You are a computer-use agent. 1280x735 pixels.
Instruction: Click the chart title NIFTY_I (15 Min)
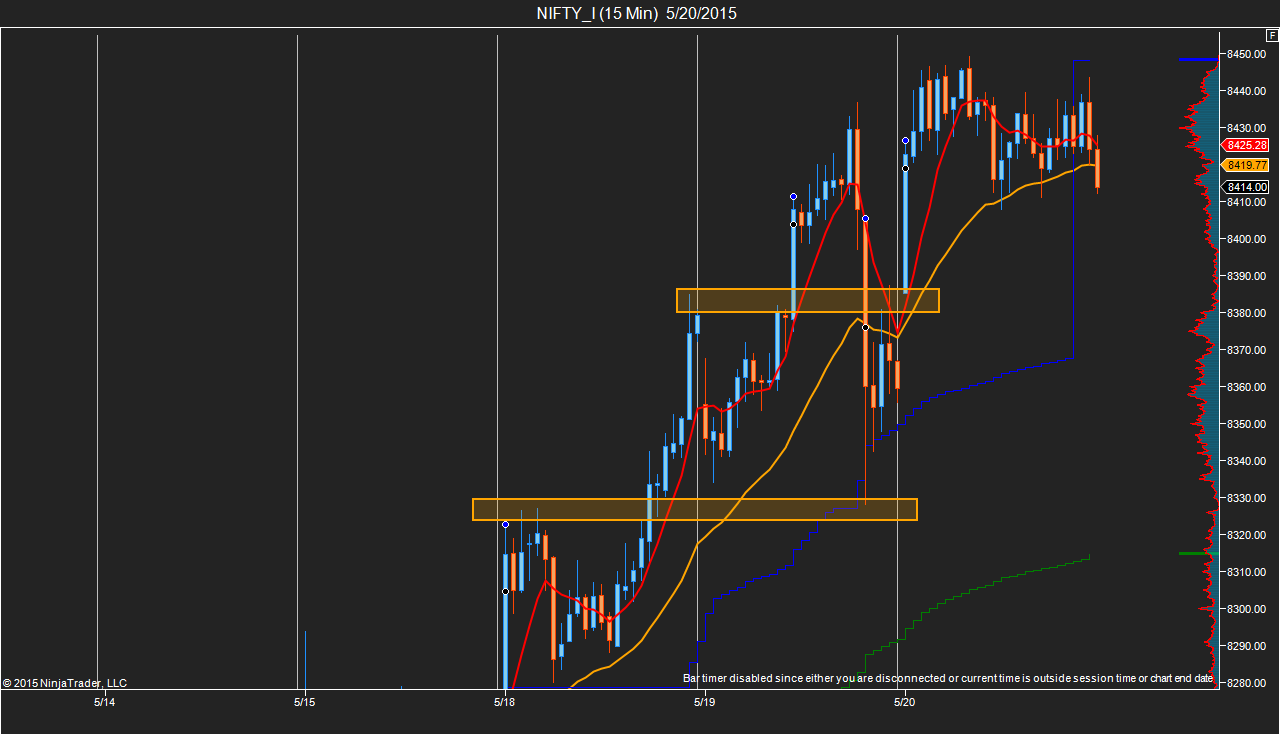598,13
